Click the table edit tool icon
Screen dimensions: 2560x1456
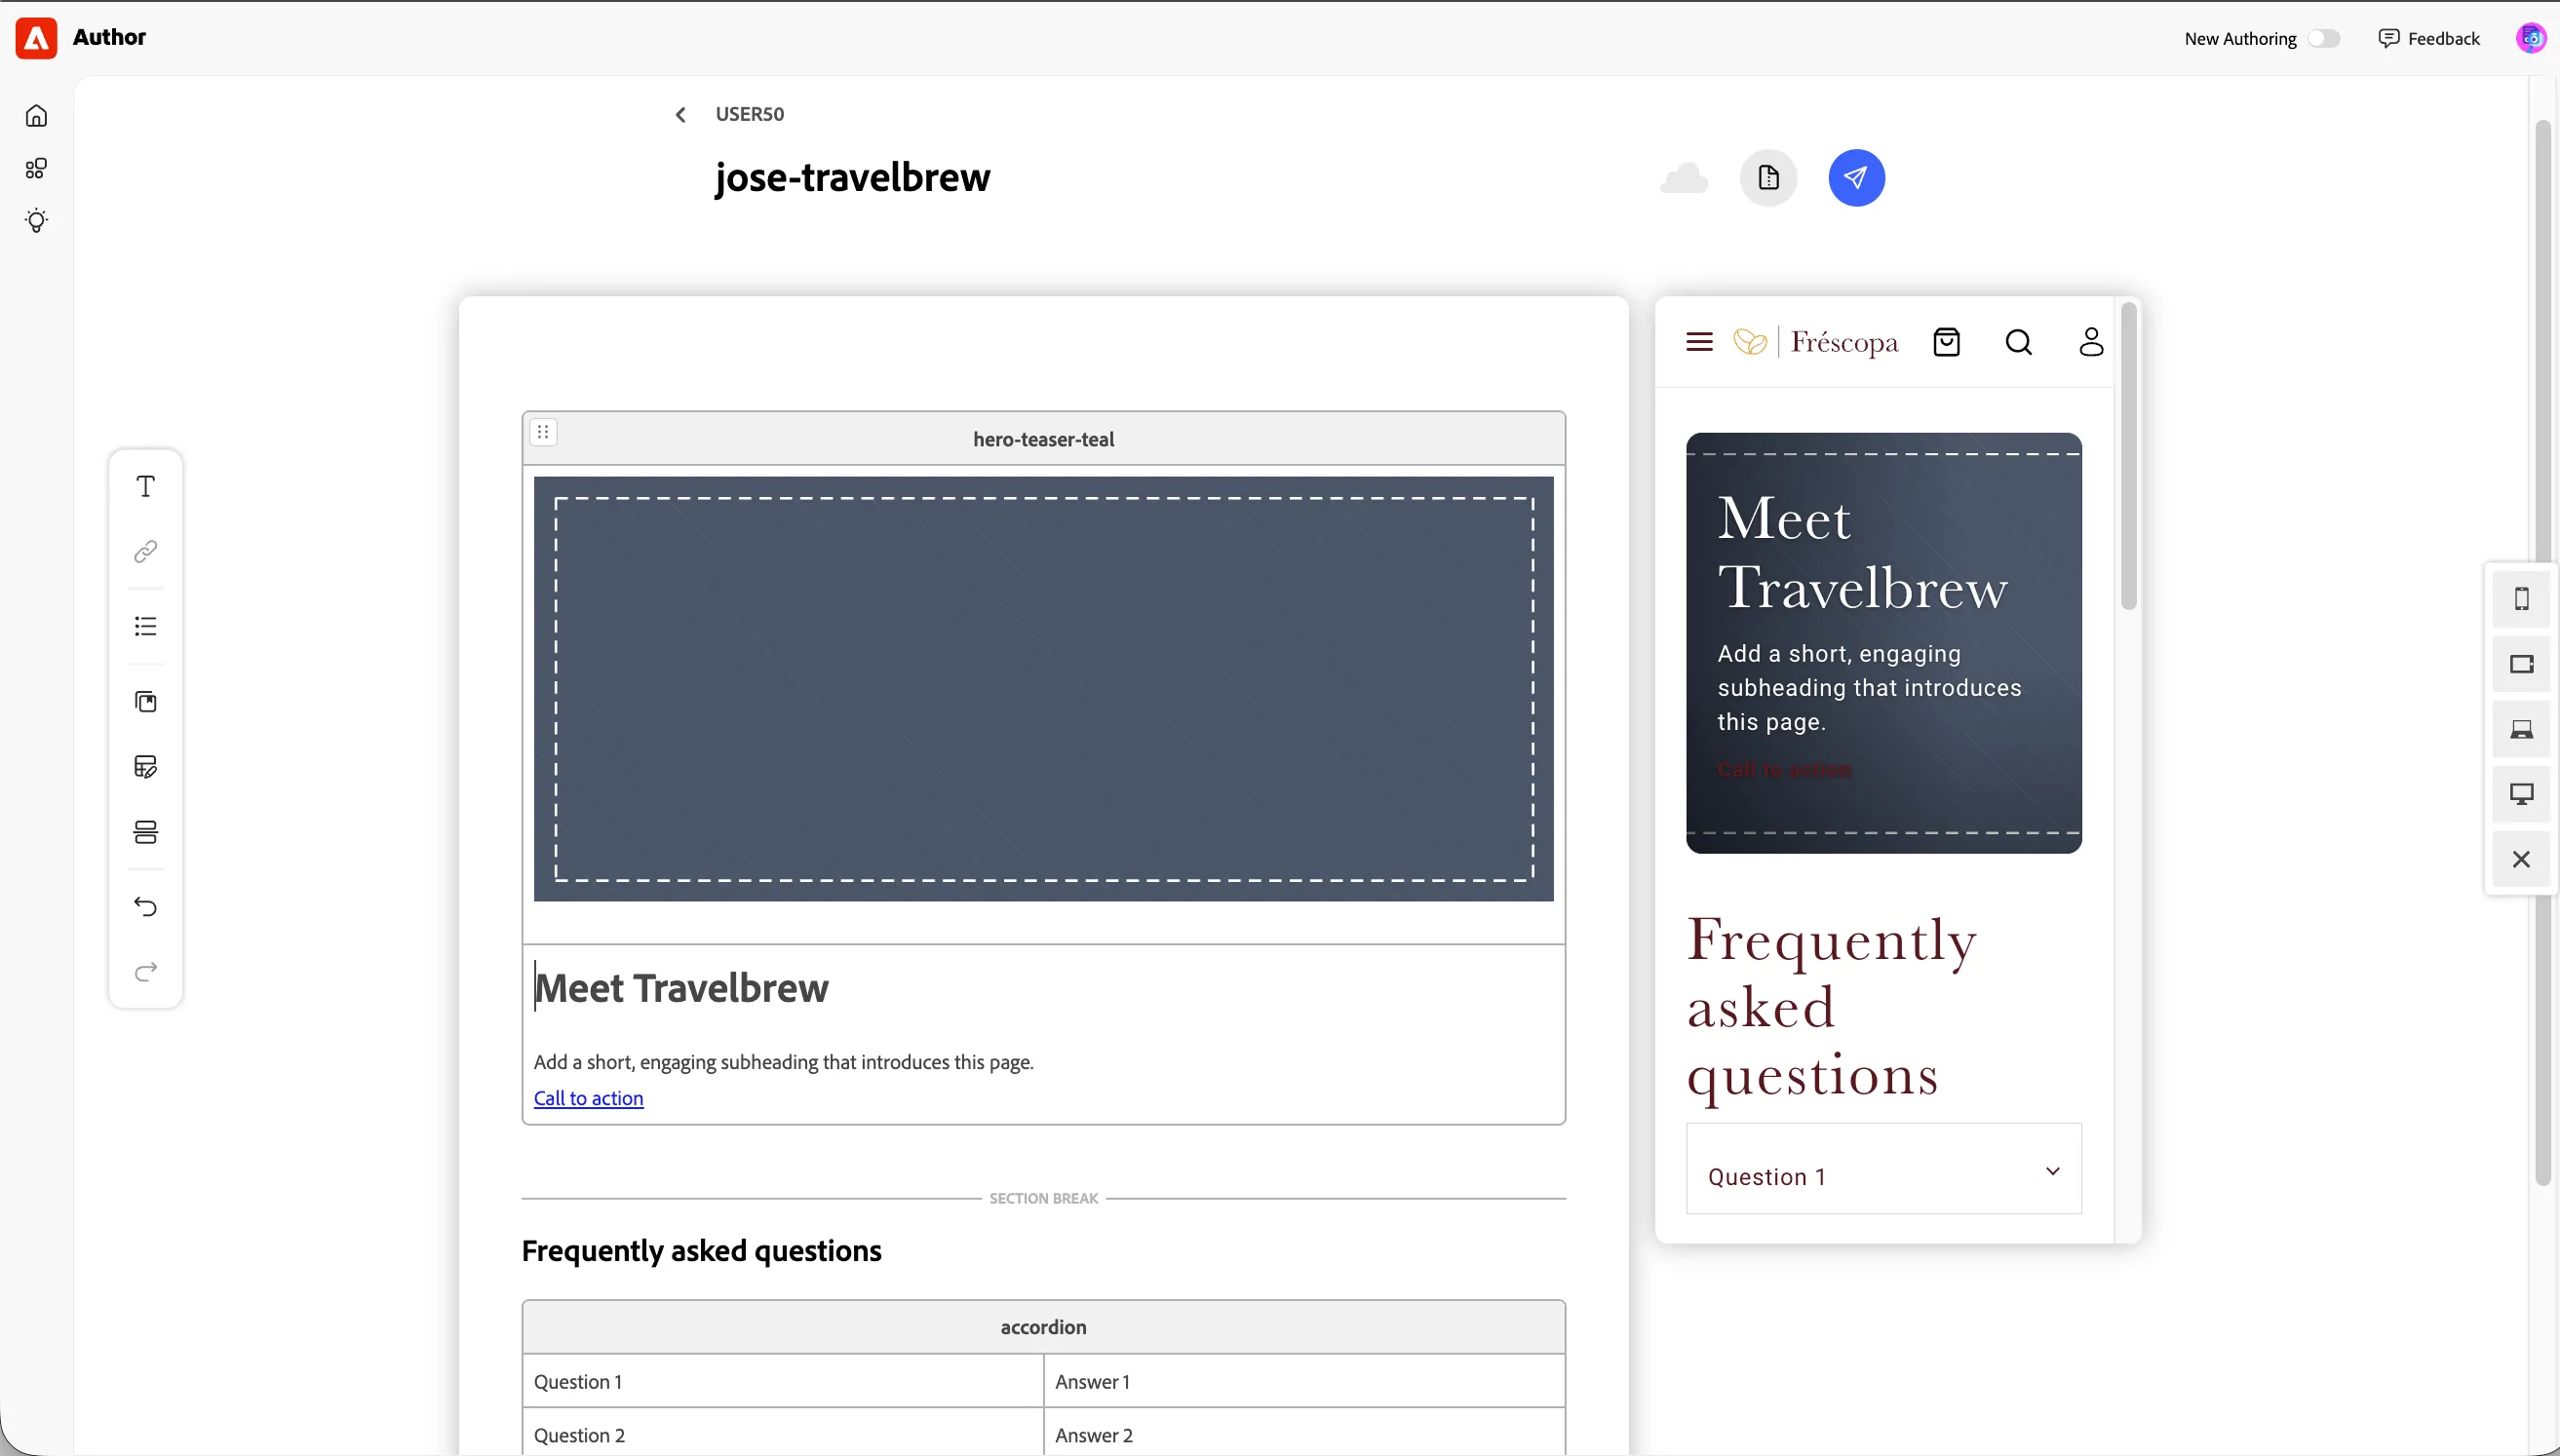(146, 767)
